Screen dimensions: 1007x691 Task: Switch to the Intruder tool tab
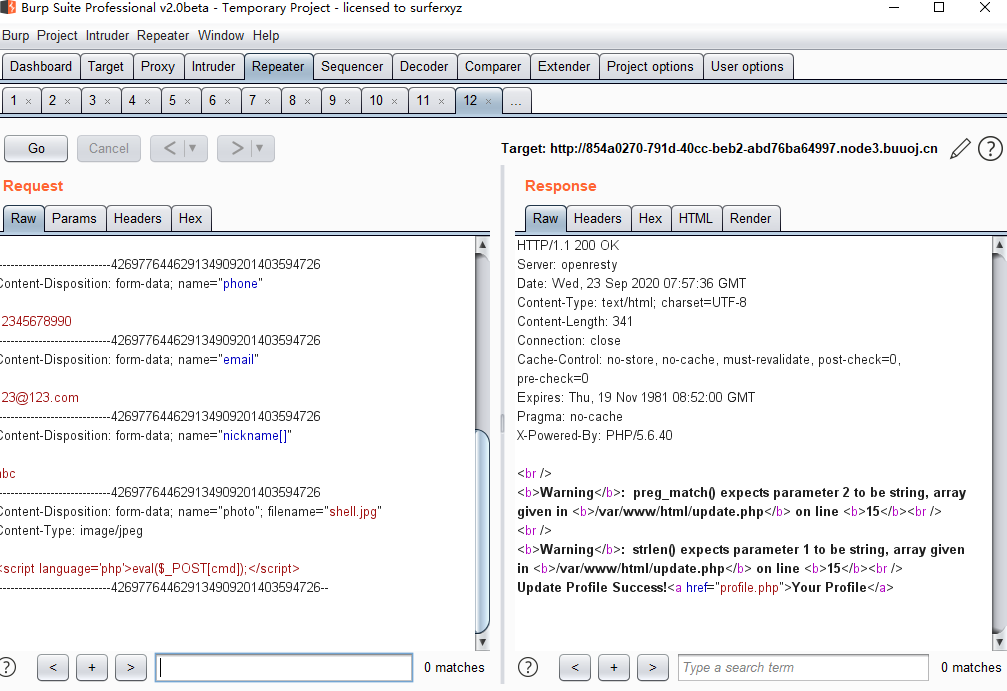tap(213, 67)
